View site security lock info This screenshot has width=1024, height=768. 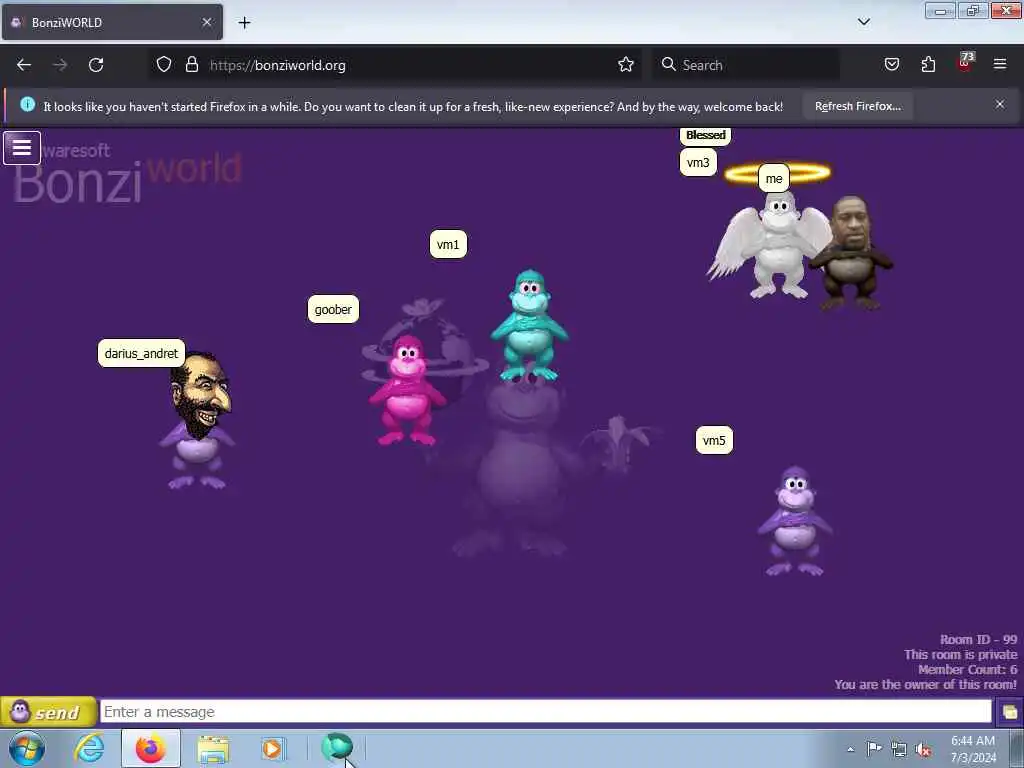[191, 65]
